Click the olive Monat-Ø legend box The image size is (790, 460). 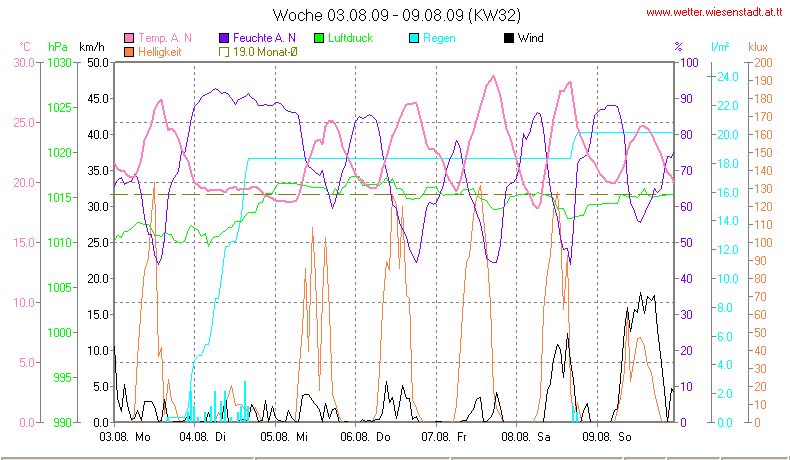(x=224, y=52)
